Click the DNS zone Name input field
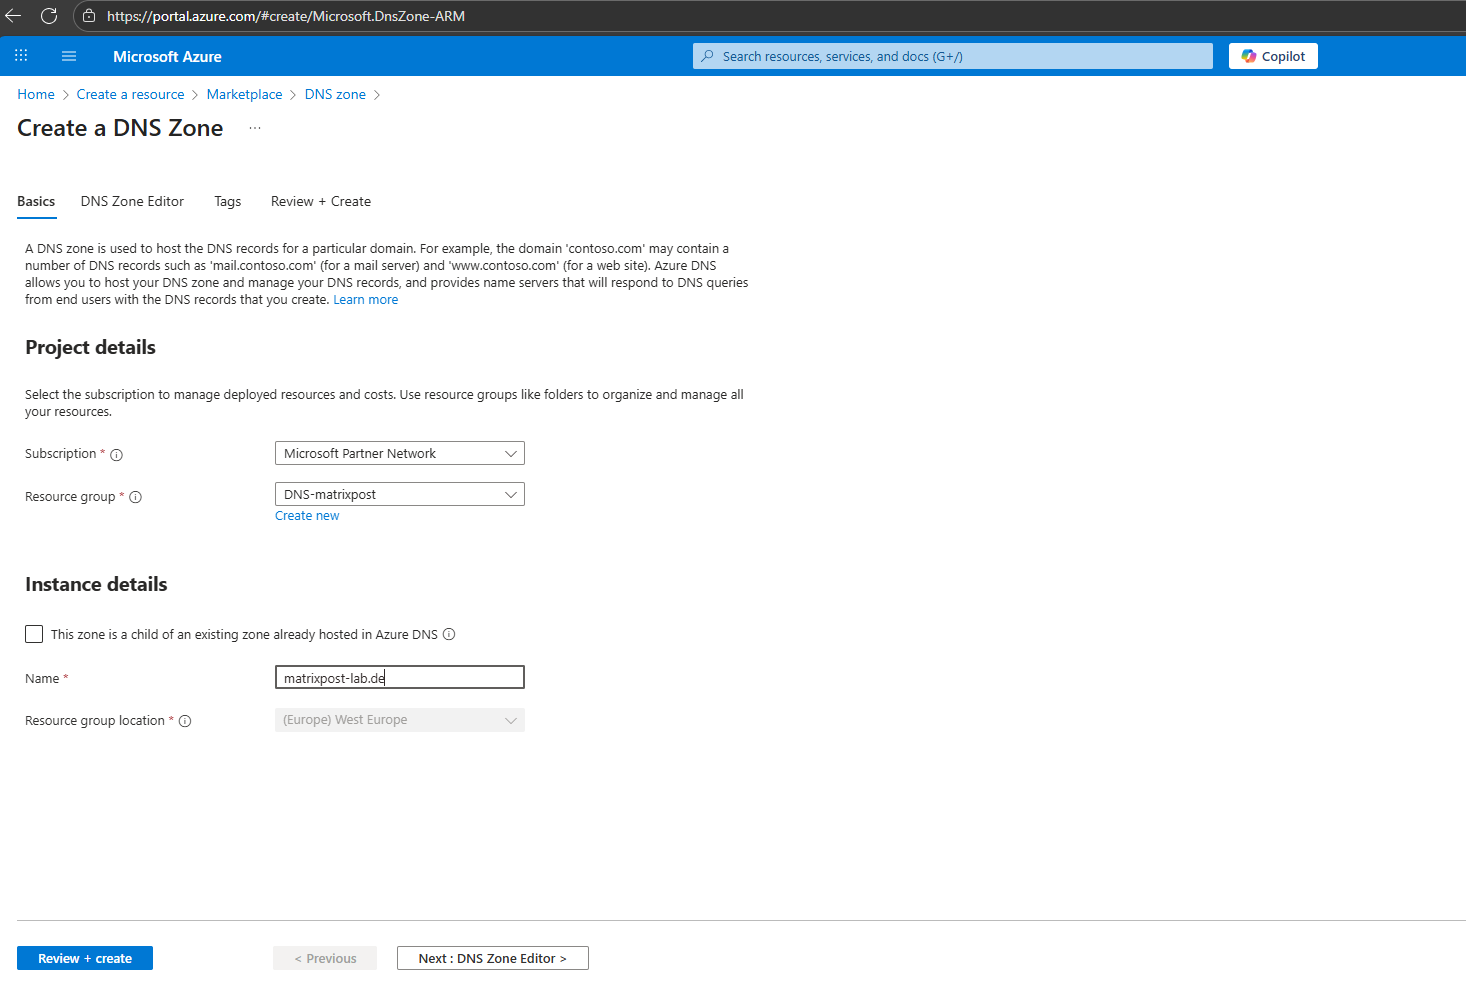1466x982 pixels. click(x=399, y=678)
